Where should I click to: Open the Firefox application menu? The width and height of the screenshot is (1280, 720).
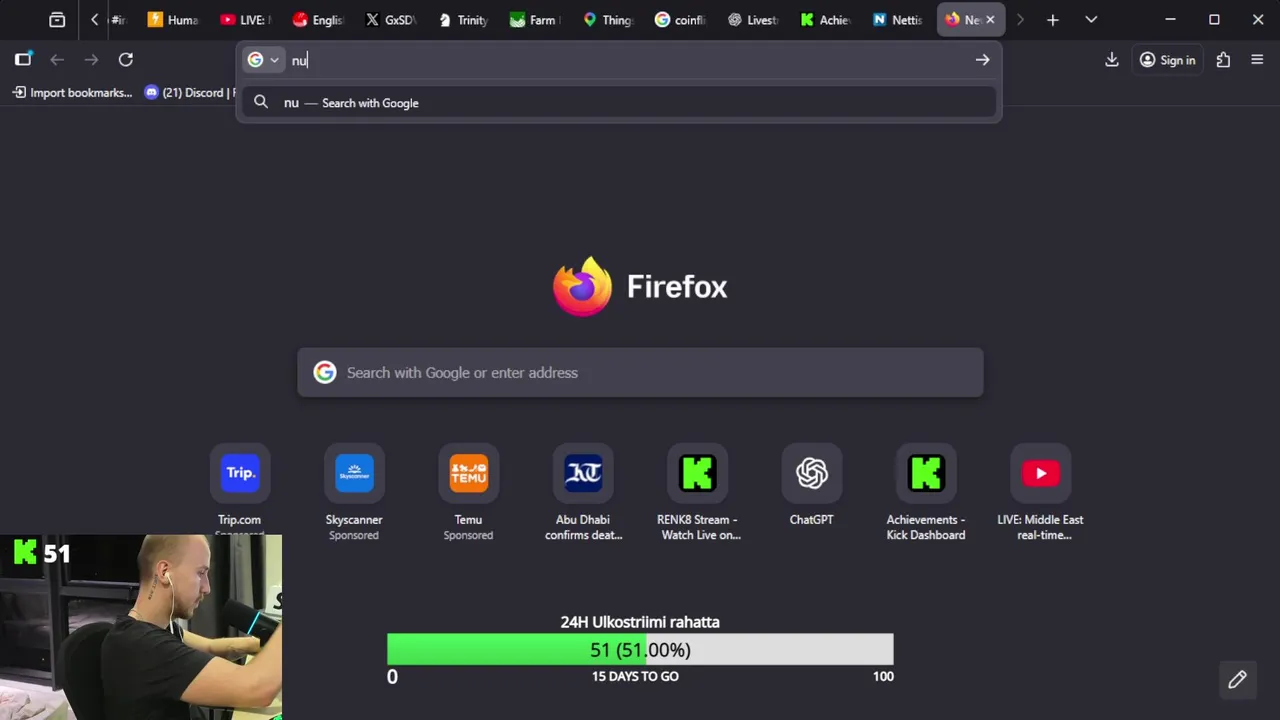1257,59
